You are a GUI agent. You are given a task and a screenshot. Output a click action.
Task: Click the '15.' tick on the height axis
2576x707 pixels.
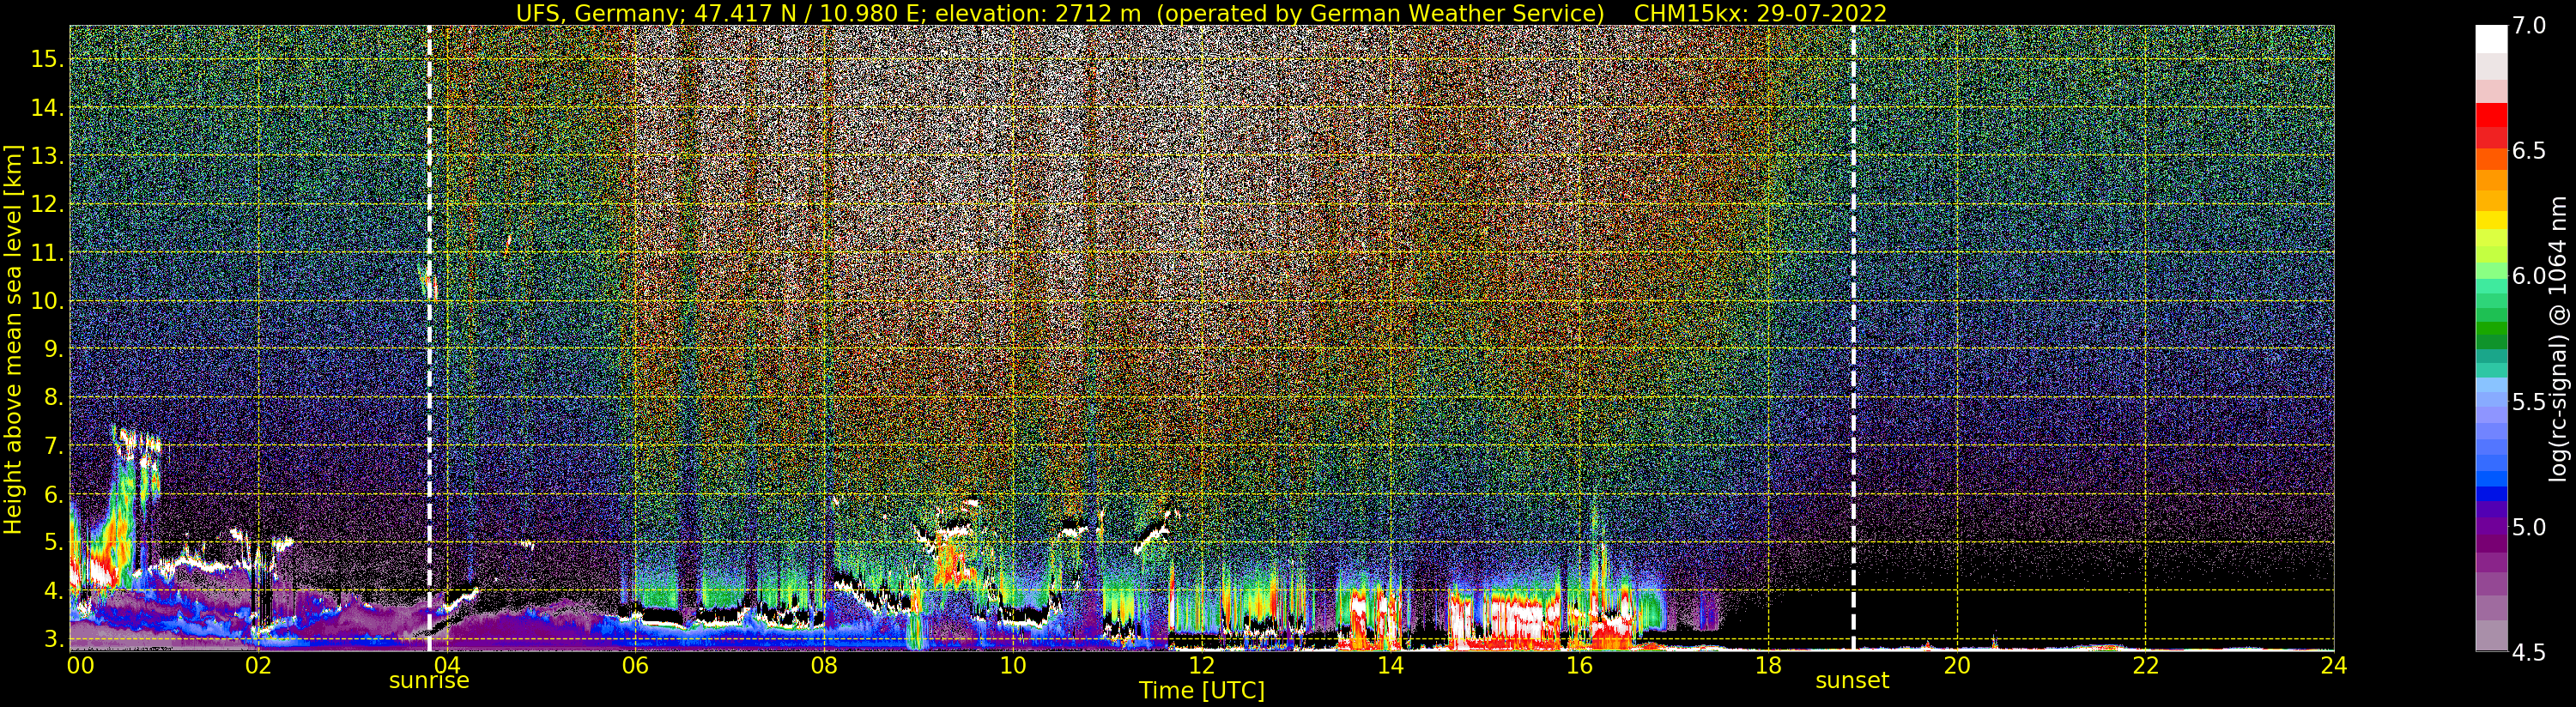[x=47, y=59]
